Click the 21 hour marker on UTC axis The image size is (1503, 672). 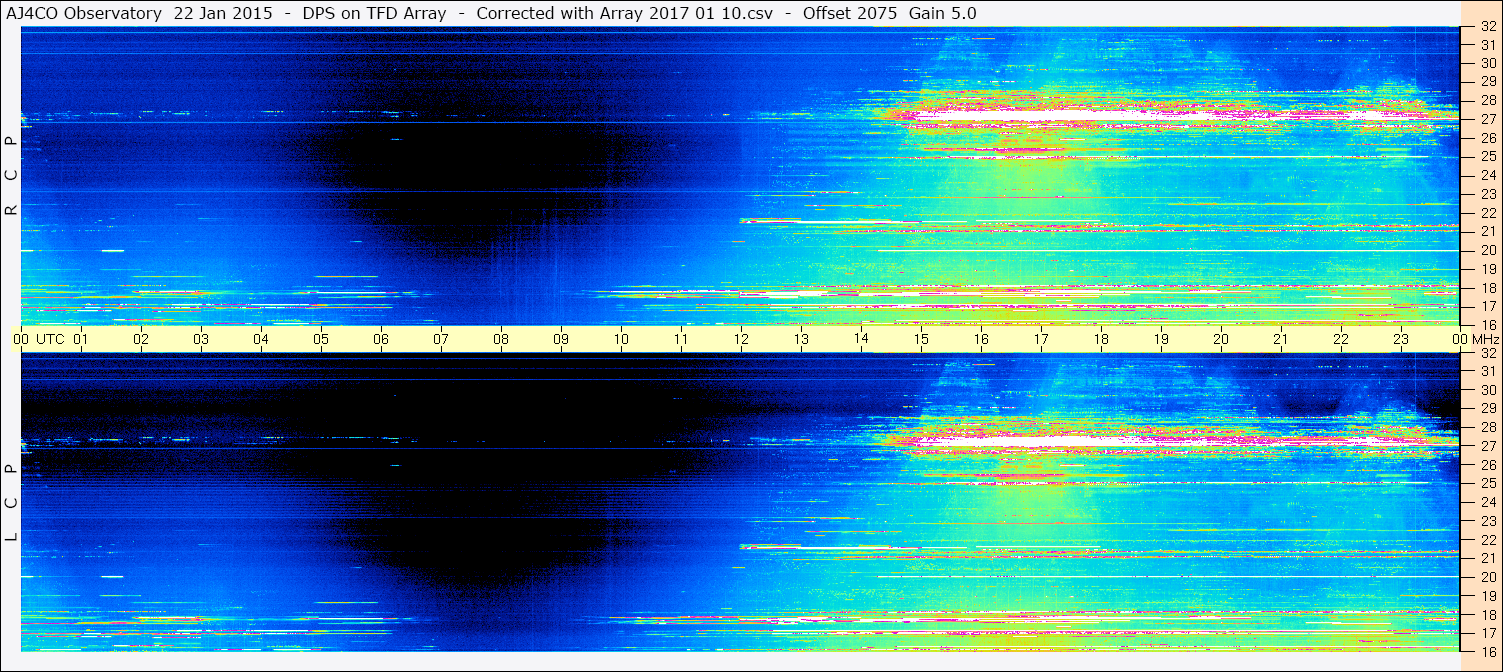(x=1281, y=339)
